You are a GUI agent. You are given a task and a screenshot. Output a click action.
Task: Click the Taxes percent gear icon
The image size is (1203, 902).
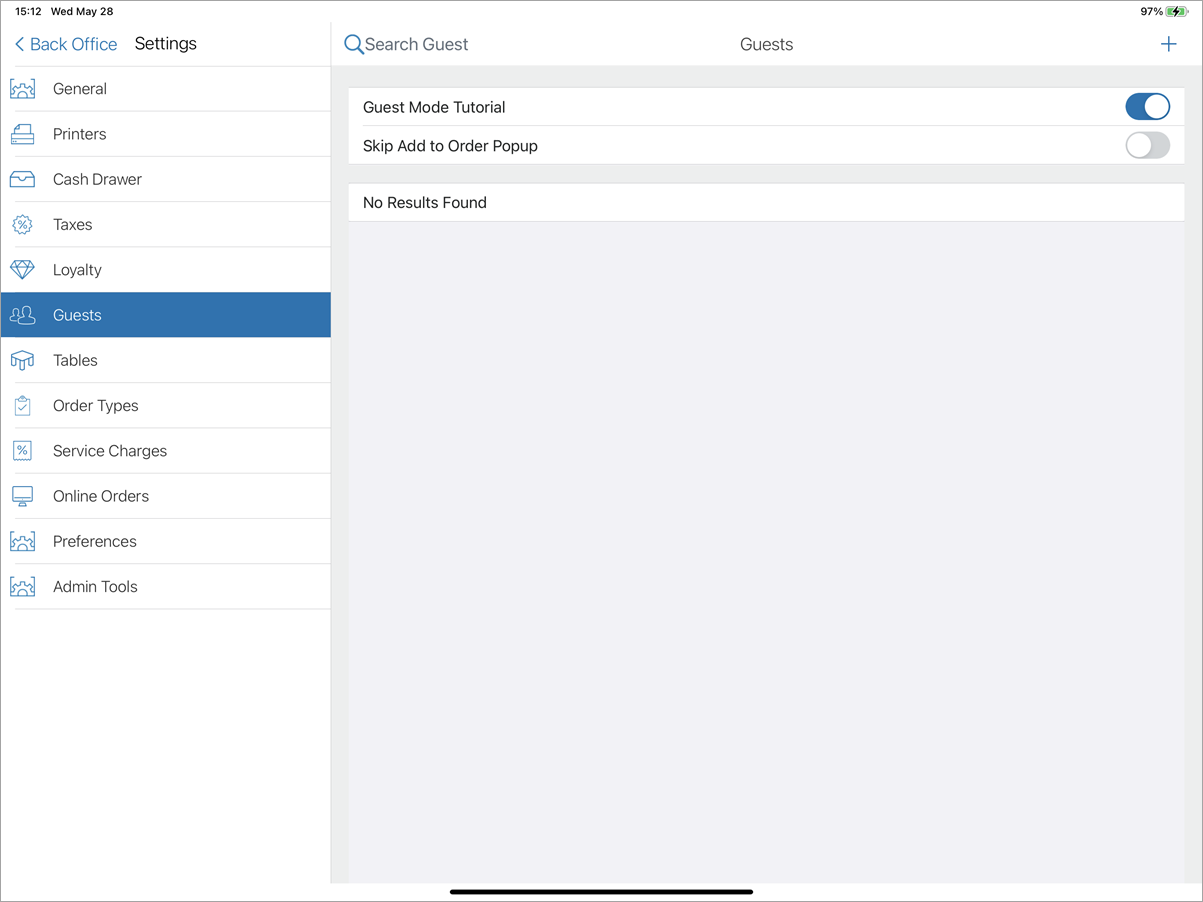pyautogui.click(x=22, y=224)
